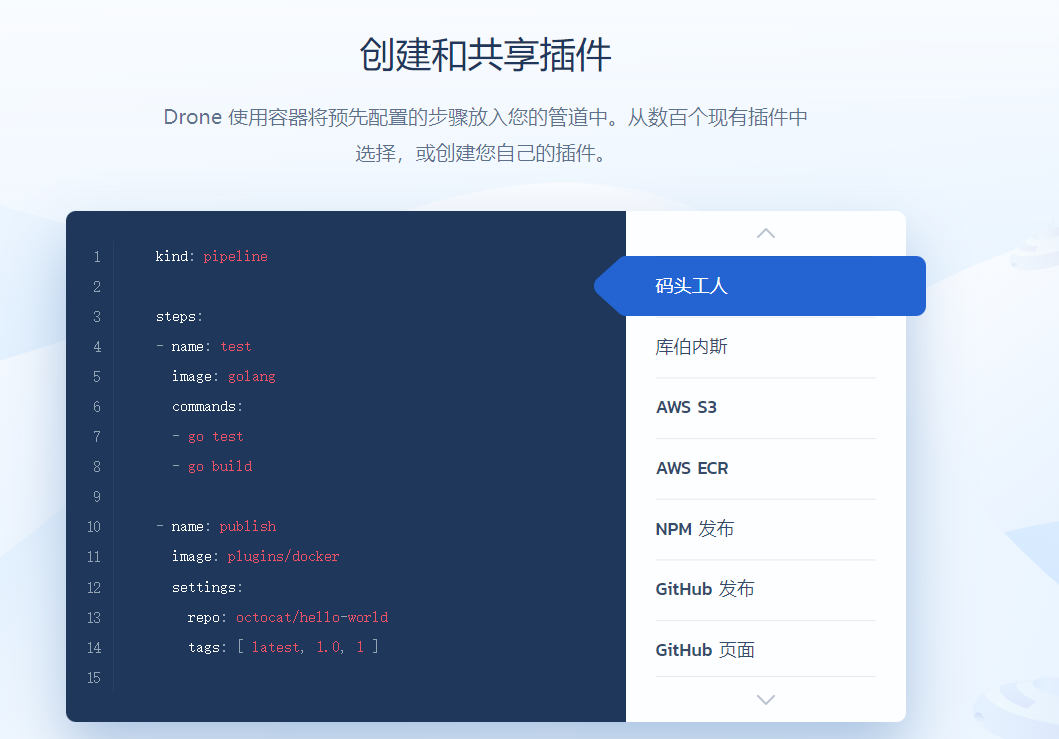Click line number 9 in code gutter

click(97, 497)
